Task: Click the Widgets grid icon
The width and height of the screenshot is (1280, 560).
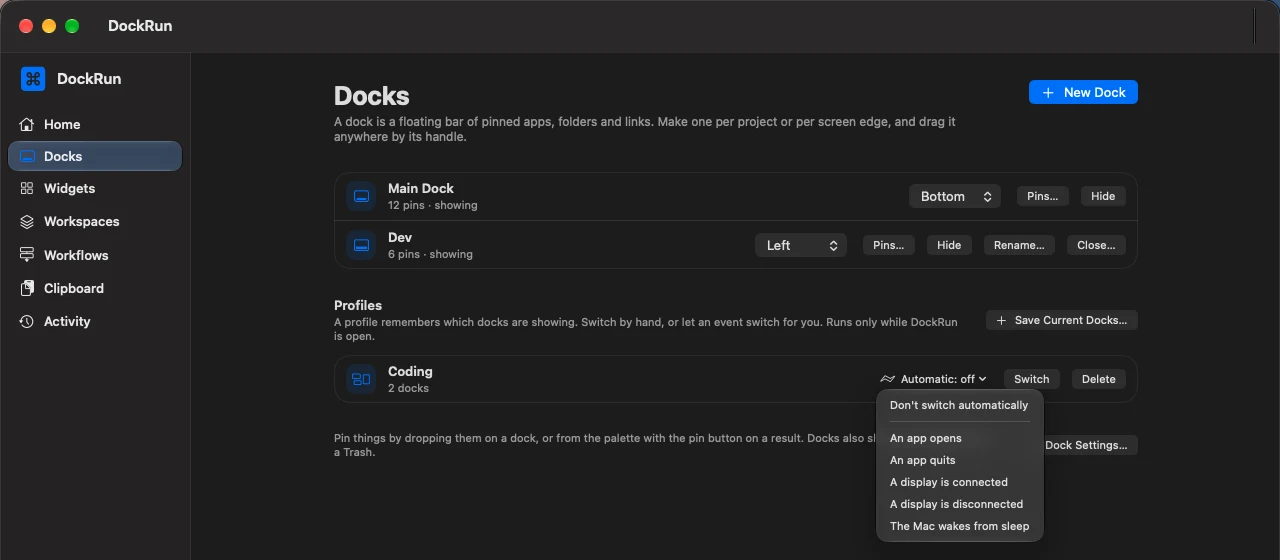Action: (27, 188)
